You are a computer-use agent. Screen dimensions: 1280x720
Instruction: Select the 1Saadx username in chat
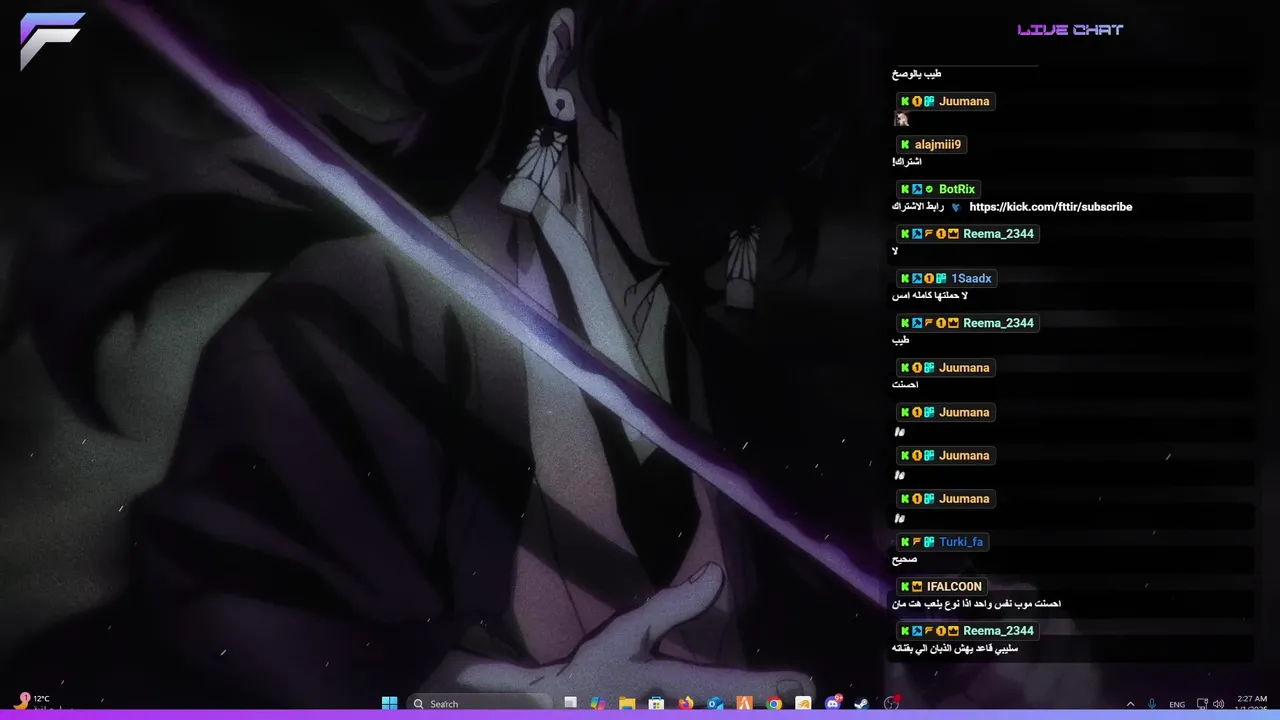click(x=971, y=278)
